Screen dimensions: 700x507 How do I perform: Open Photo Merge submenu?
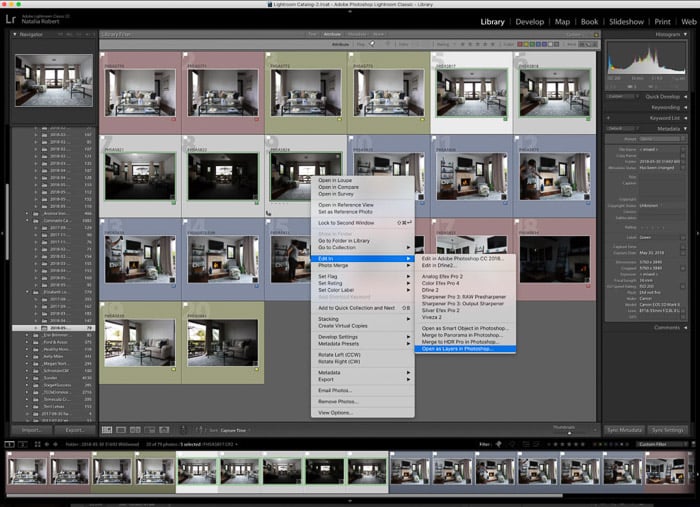362,266
